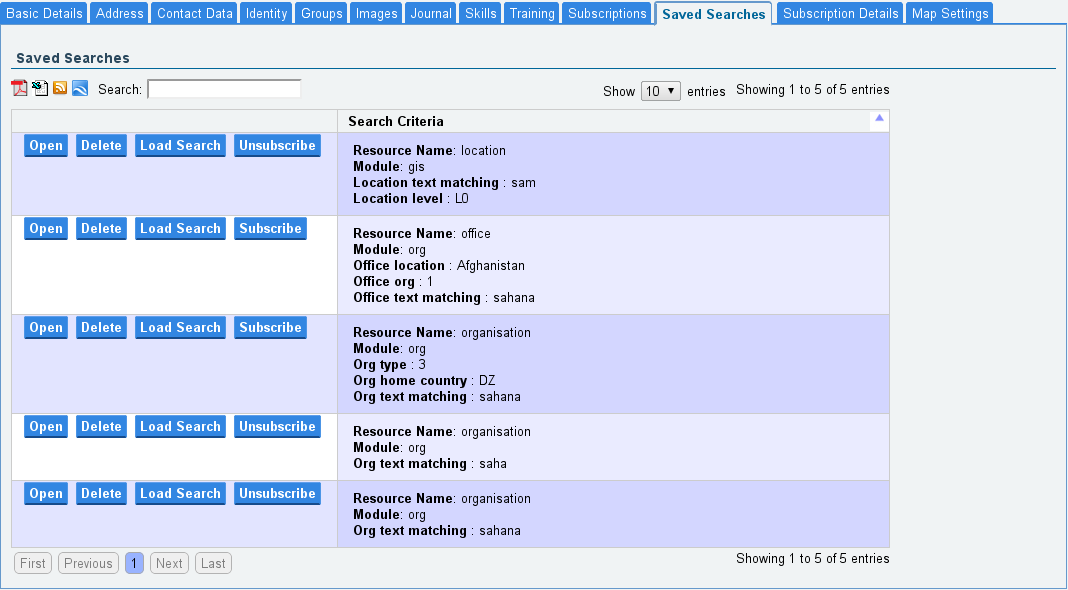Sort by Search Criteria column arrow
Image resolution: width=1068 pixels, height=590 pixels.
pos(879,119)
